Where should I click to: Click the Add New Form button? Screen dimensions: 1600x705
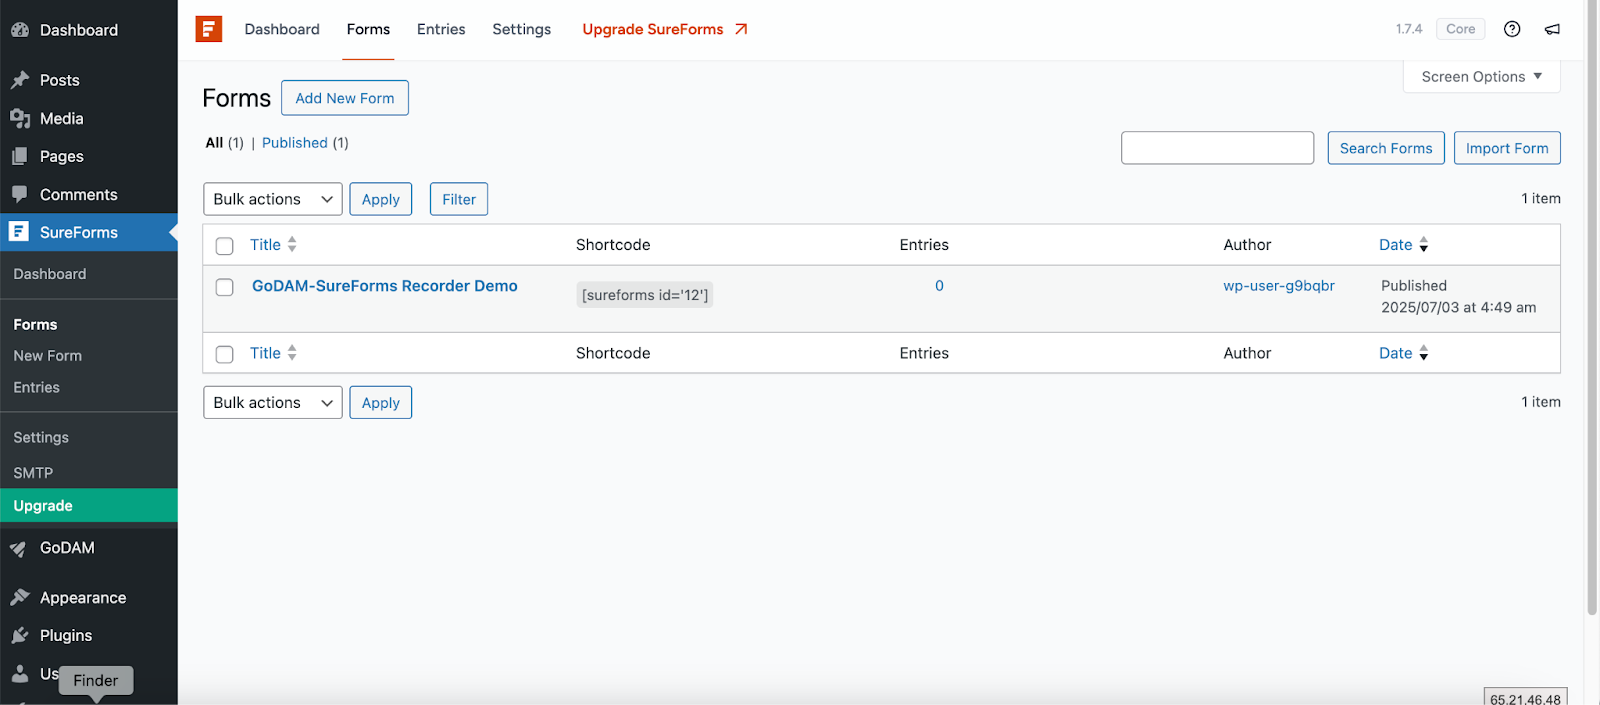tap(345, 98)
